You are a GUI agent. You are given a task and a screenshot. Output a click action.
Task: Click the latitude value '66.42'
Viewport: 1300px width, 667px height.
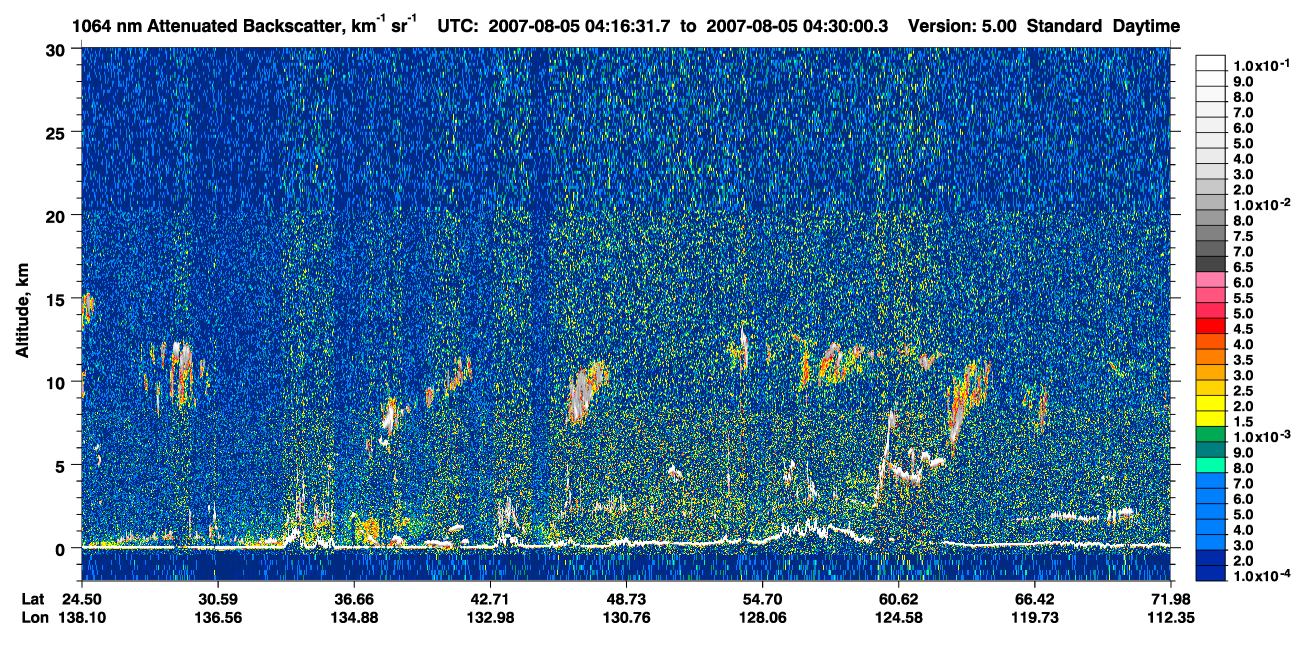pos(1035,599)
